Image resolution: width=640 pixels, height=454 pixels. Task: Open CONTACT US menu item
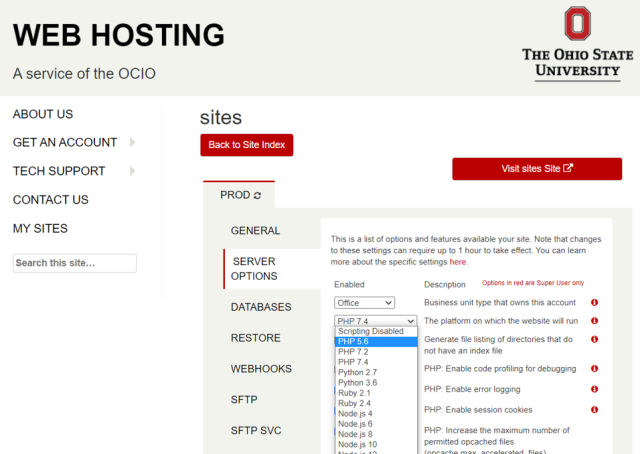point(51,200)
